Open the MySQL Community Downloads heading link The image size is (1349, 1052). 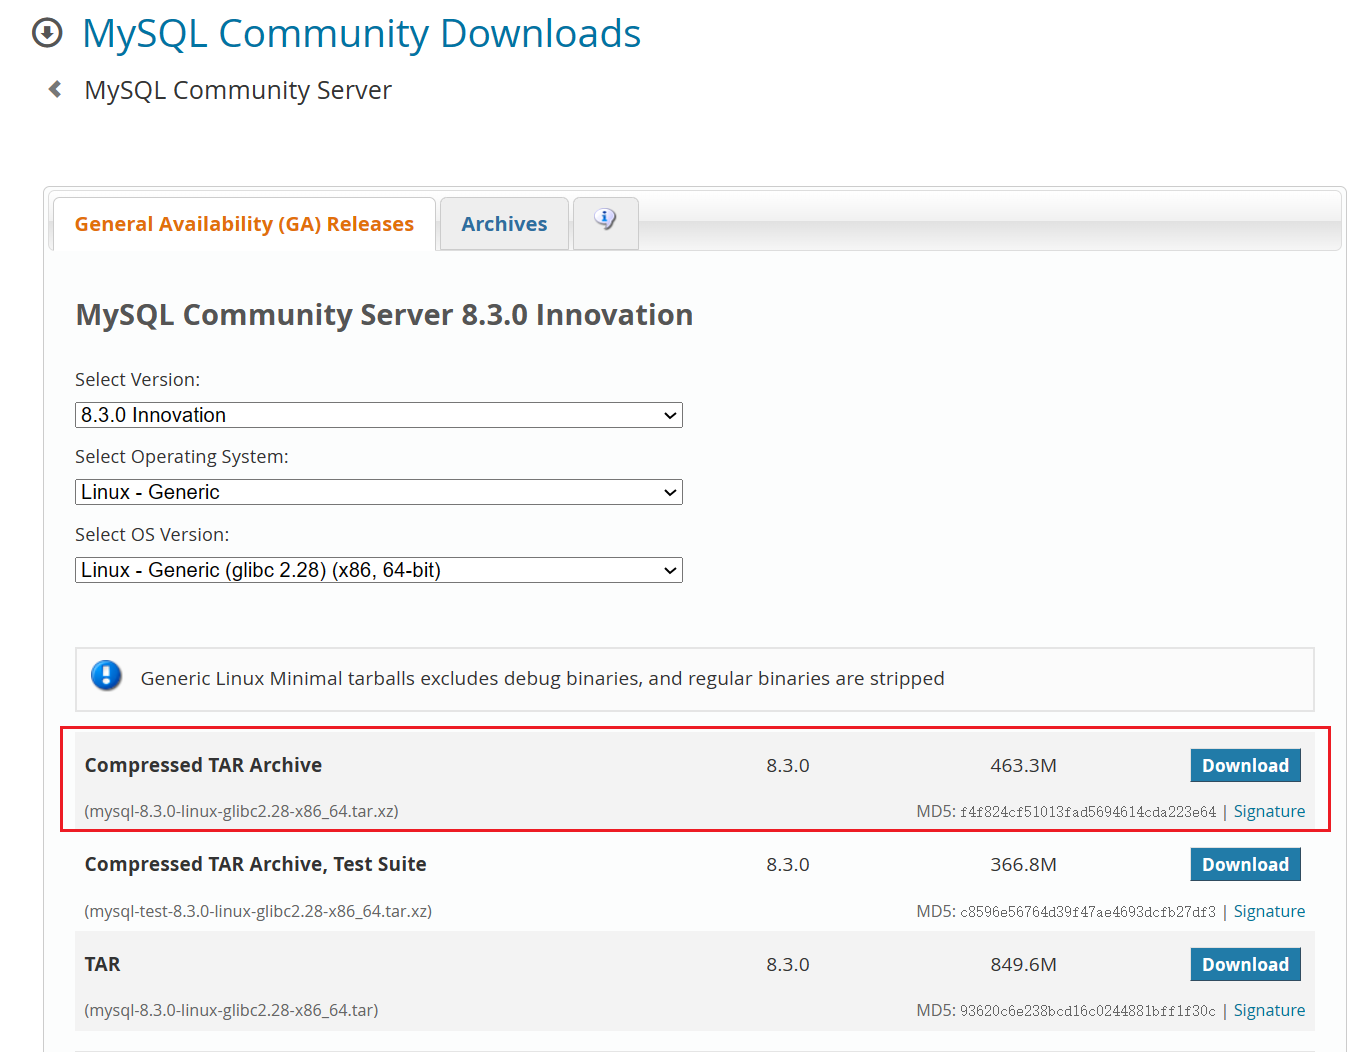pos(361,34)
